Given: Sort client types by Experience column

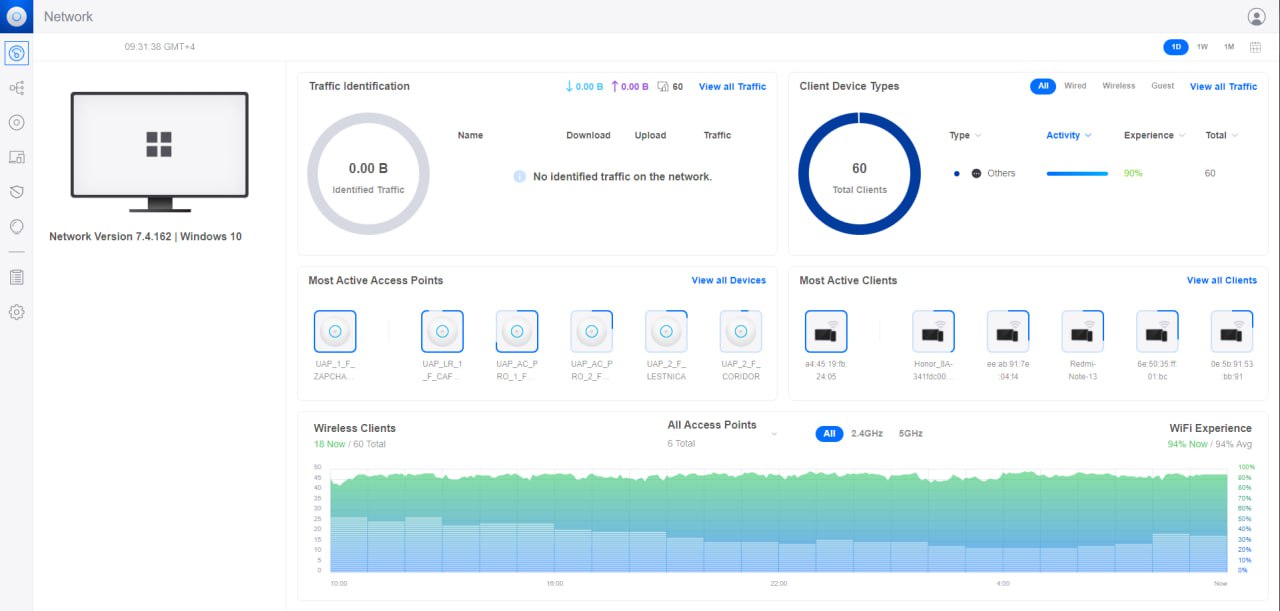Looking at the screenshot, I should (1154, 135).
